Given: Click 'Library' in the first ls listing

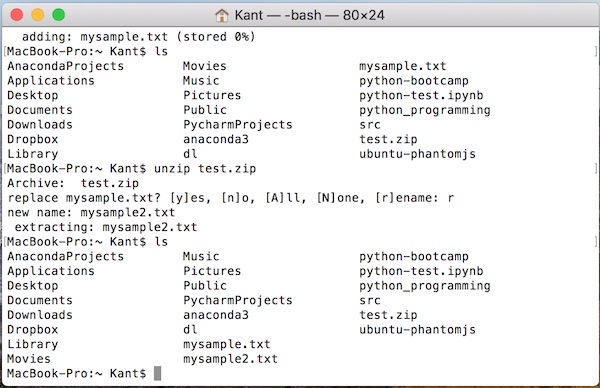Looking at the screenshot, I should 33,154.
